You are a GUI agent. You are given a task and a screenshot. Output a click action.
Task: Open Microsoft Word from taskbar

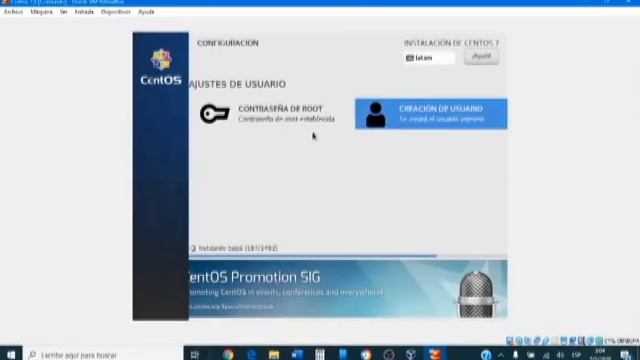[x=297, y=354]
